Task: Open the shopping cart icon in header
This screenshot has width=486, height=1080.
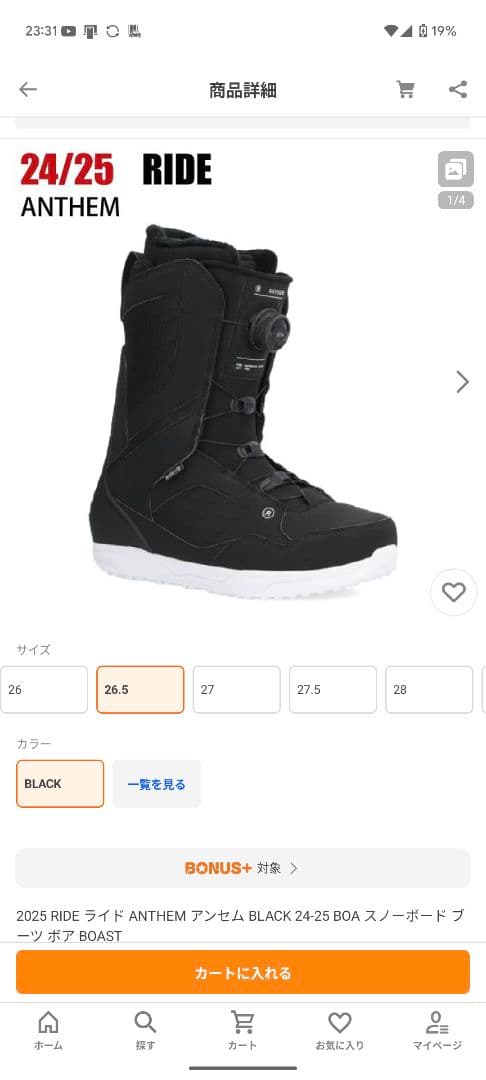Action: point(405,90)
